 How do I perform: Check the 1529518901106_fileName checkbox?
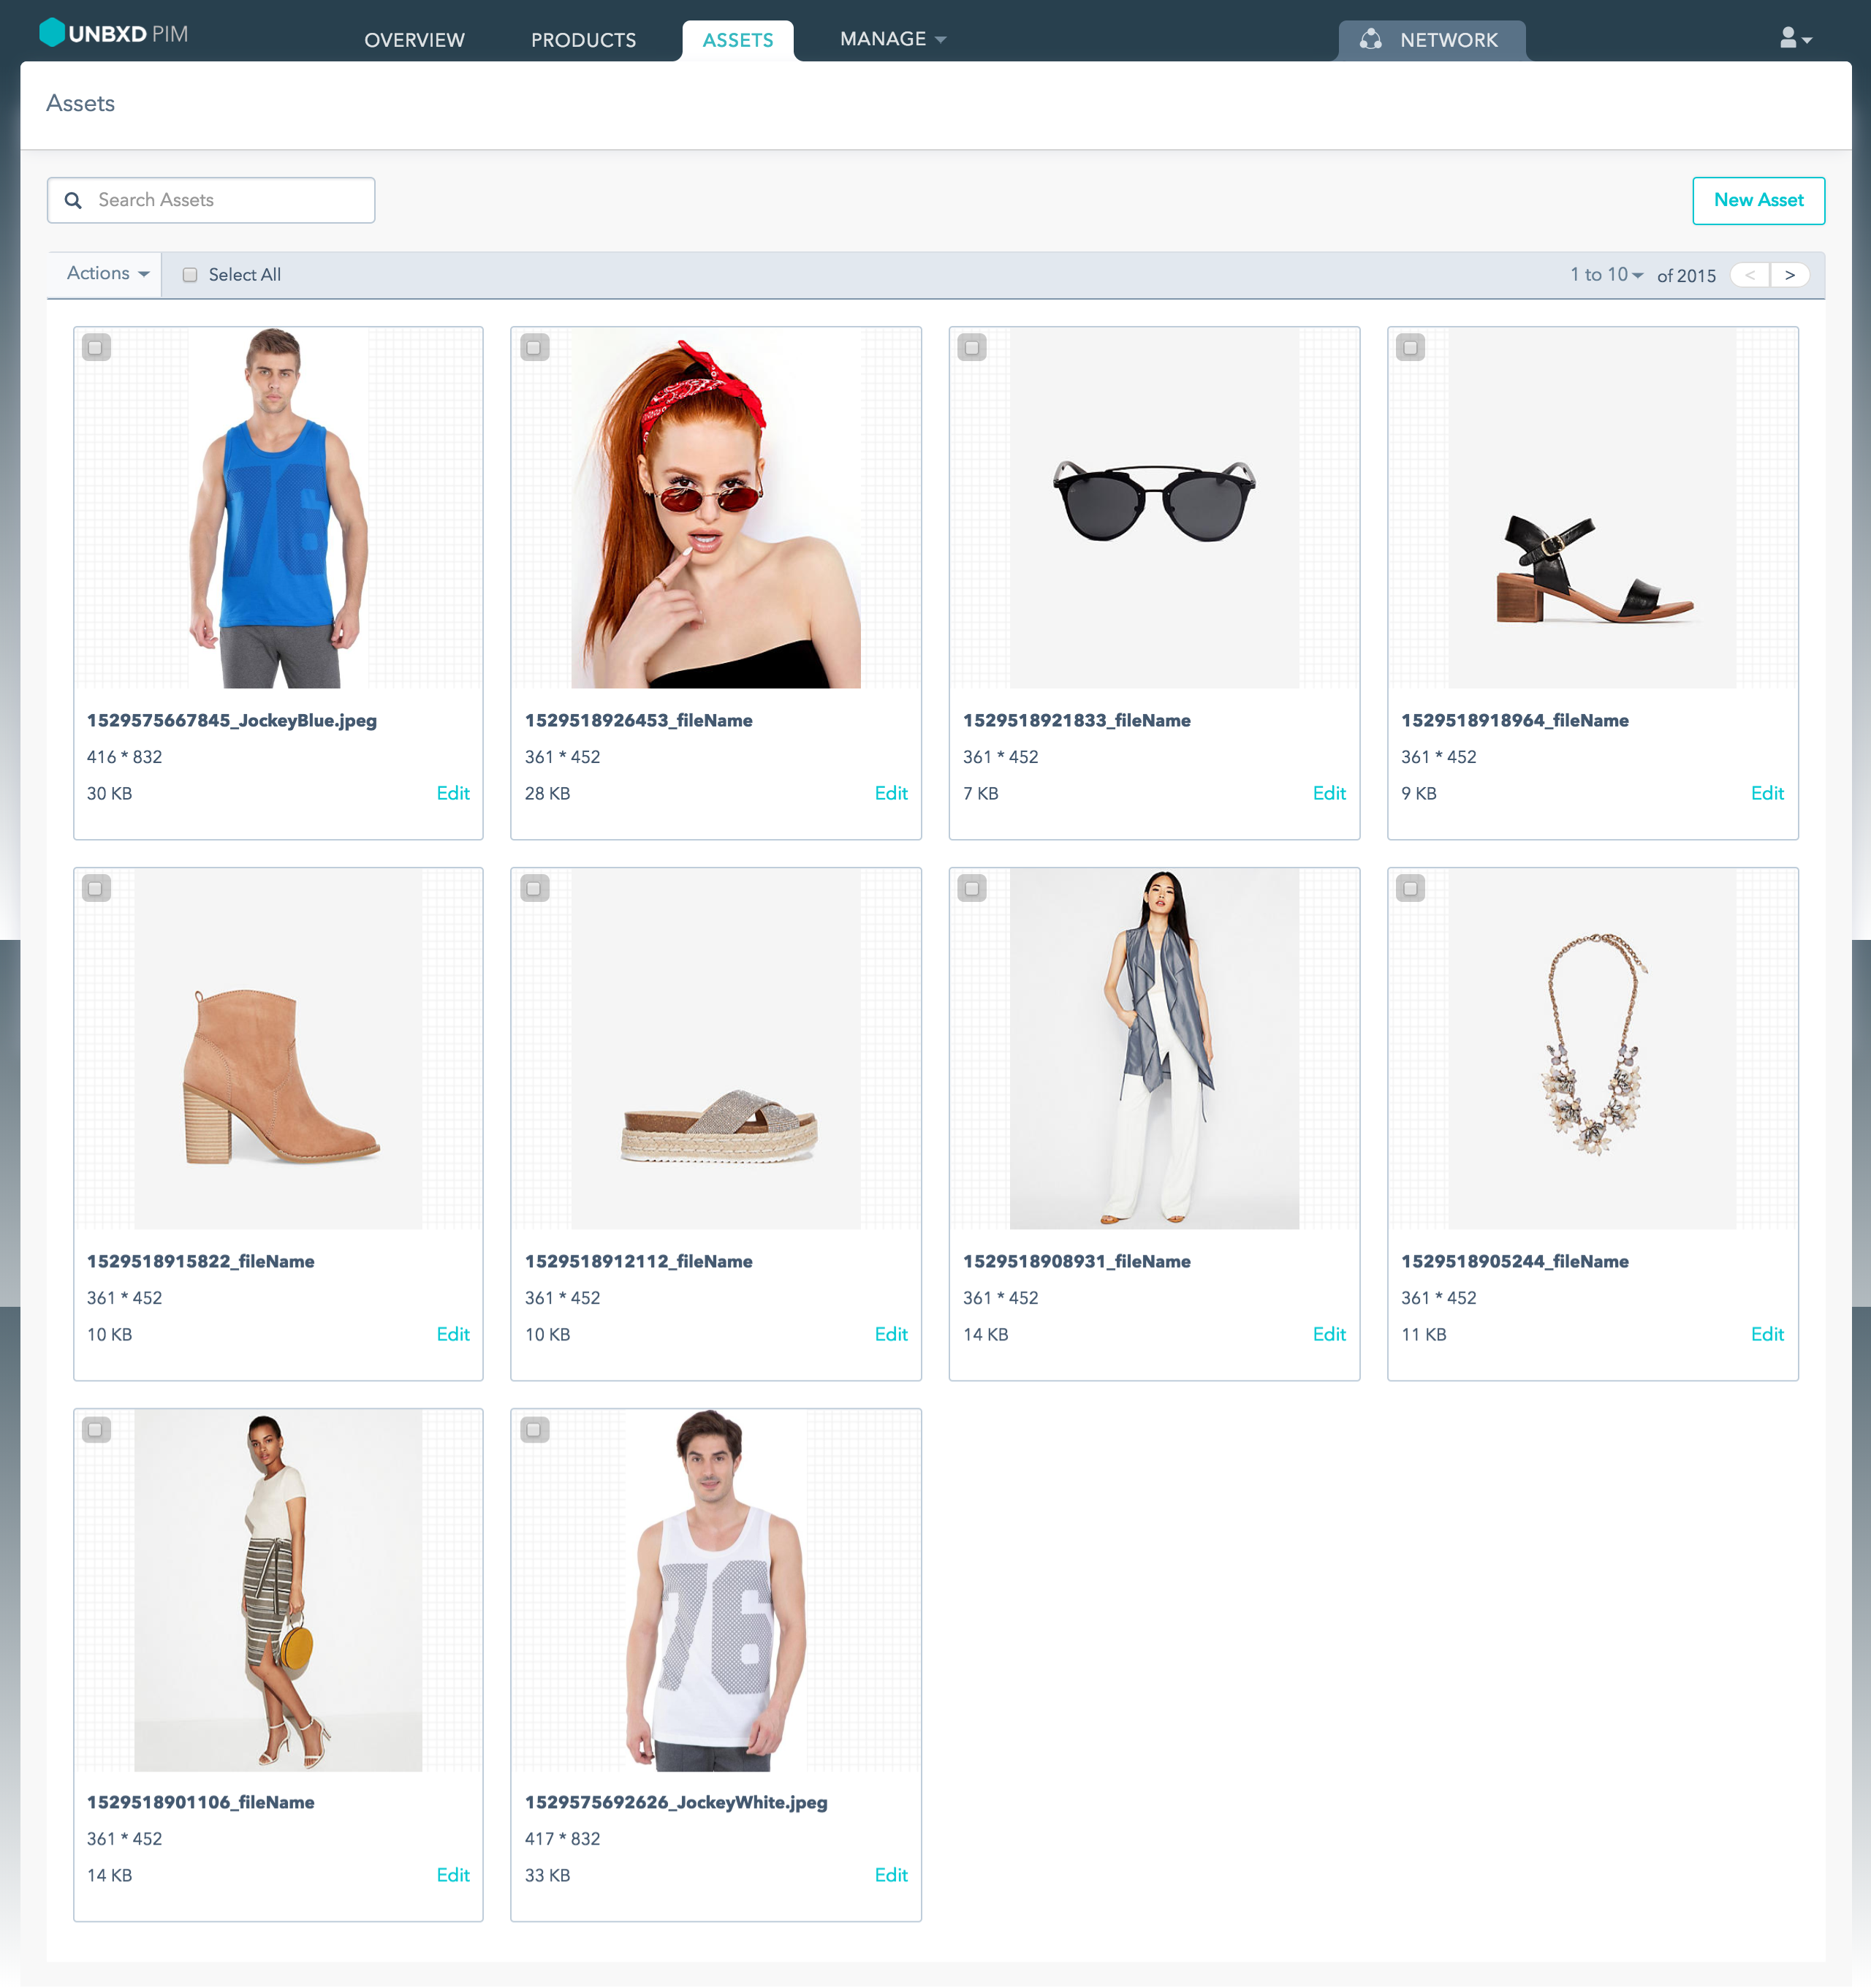pos(96,1430)
